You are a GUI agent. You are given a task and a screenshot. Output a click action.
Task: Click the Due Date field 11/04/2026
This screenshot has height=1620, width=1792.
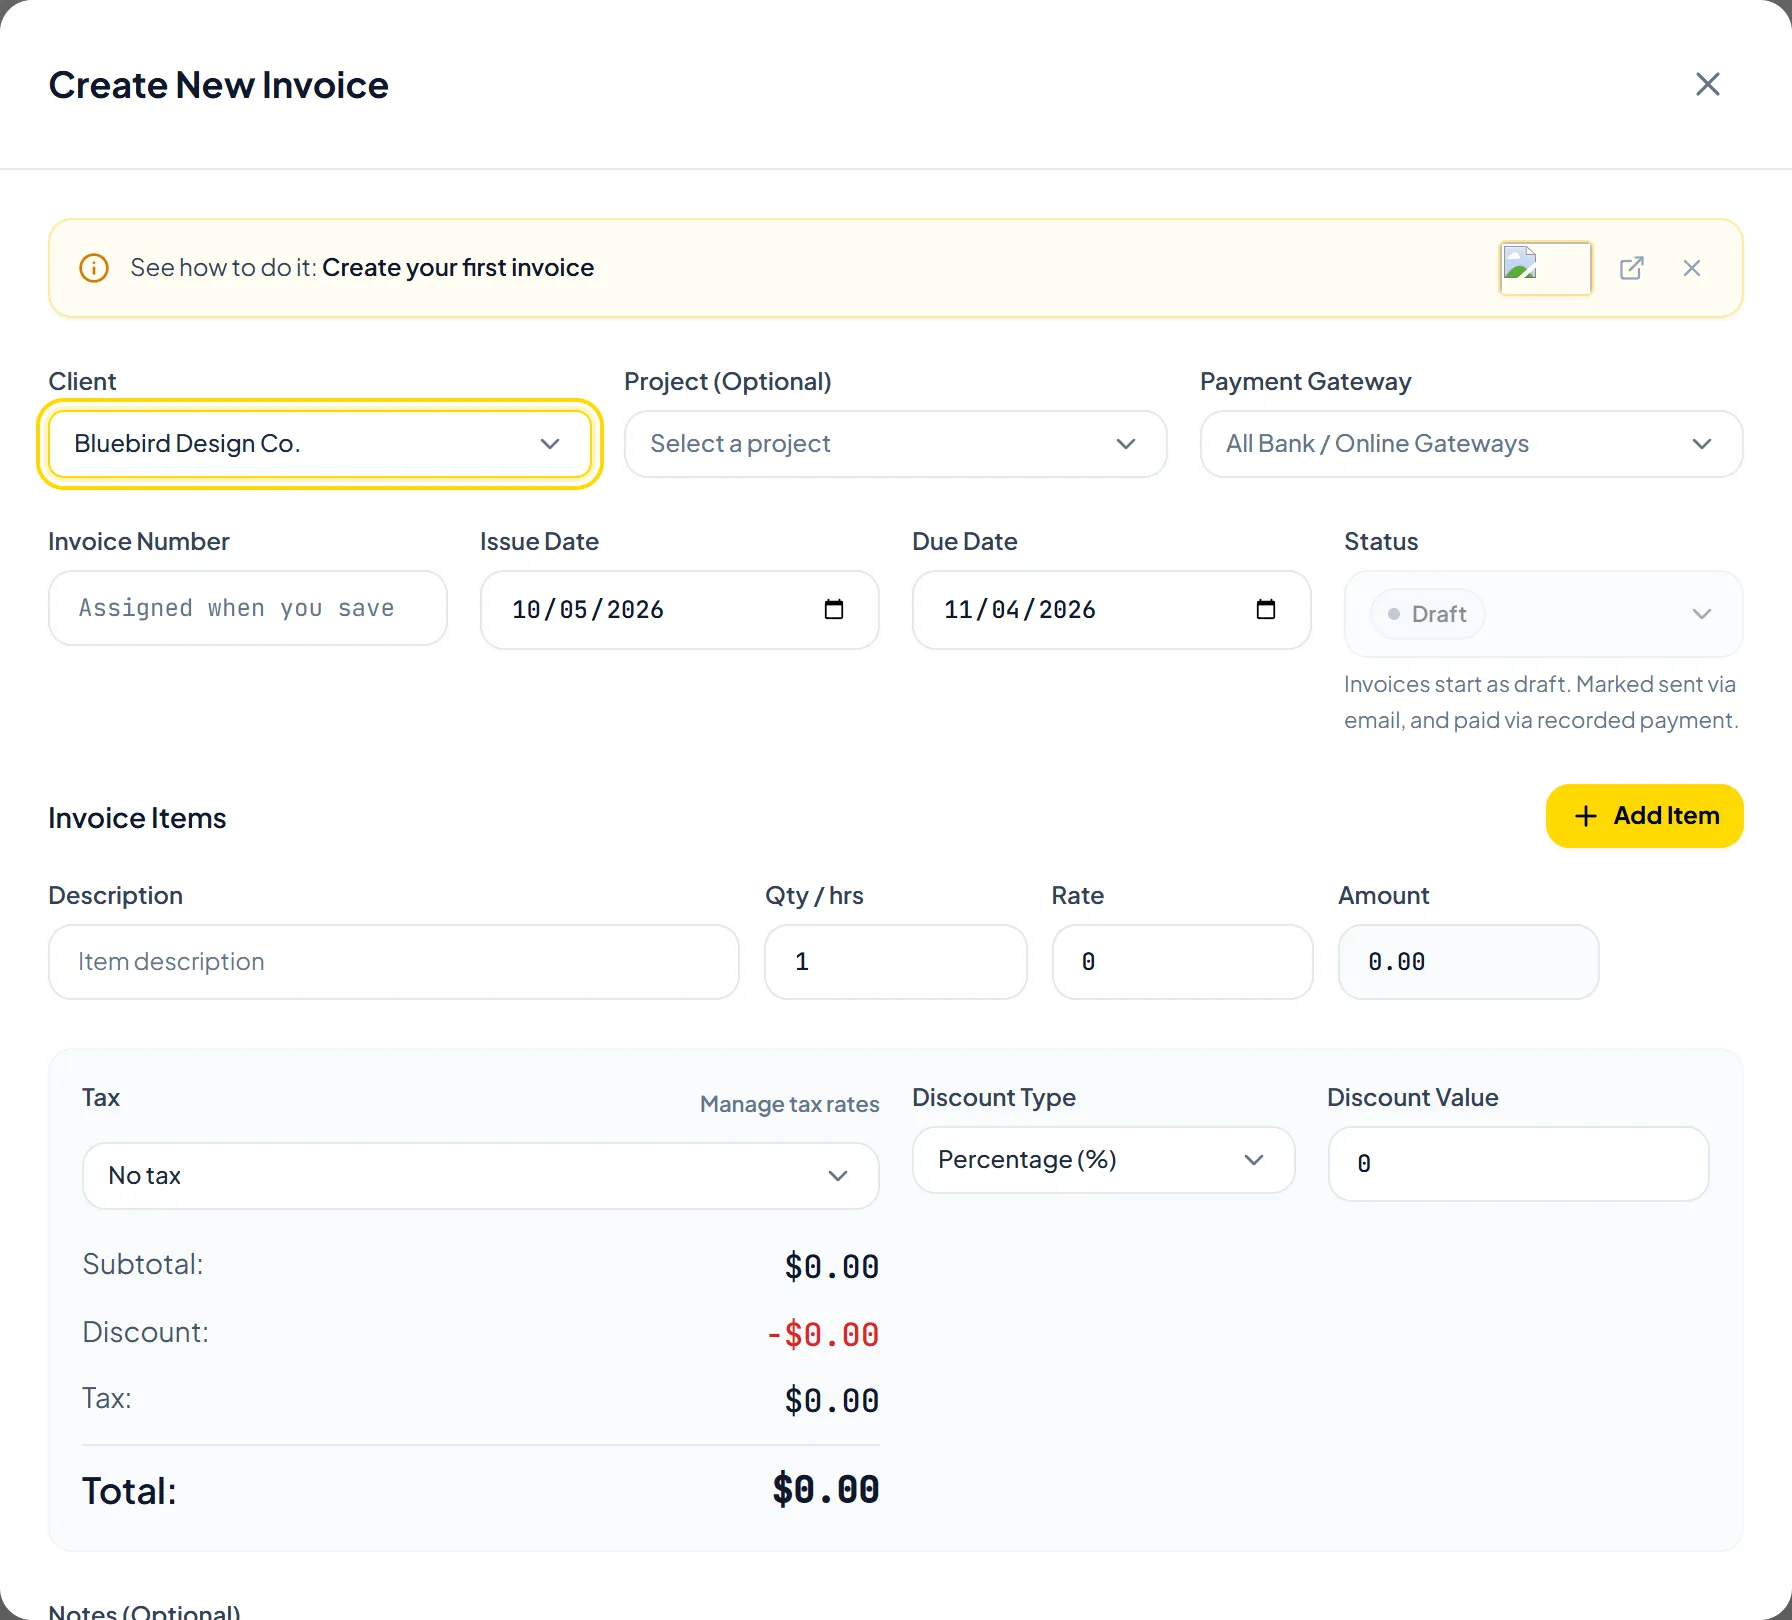click(x=1111, y=610)
